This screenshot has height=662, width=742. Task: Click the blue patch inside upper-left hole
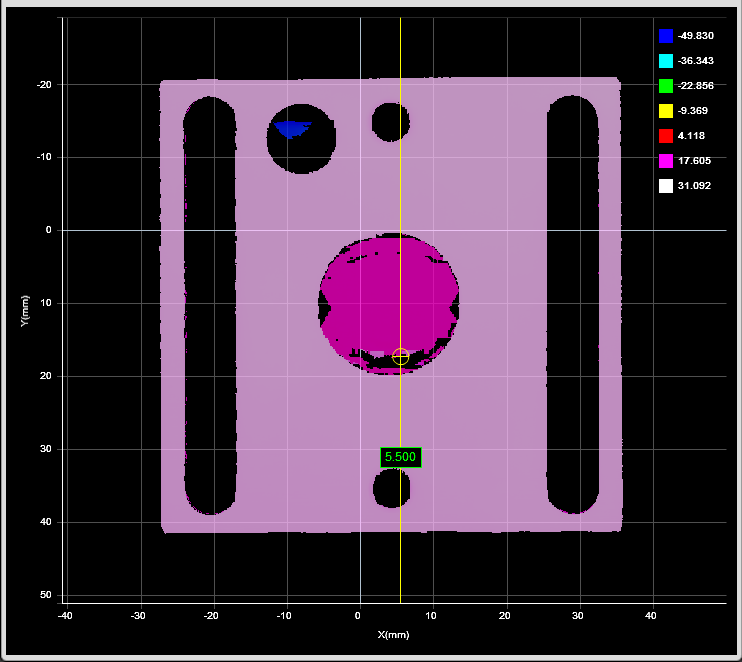coord(292,128)
